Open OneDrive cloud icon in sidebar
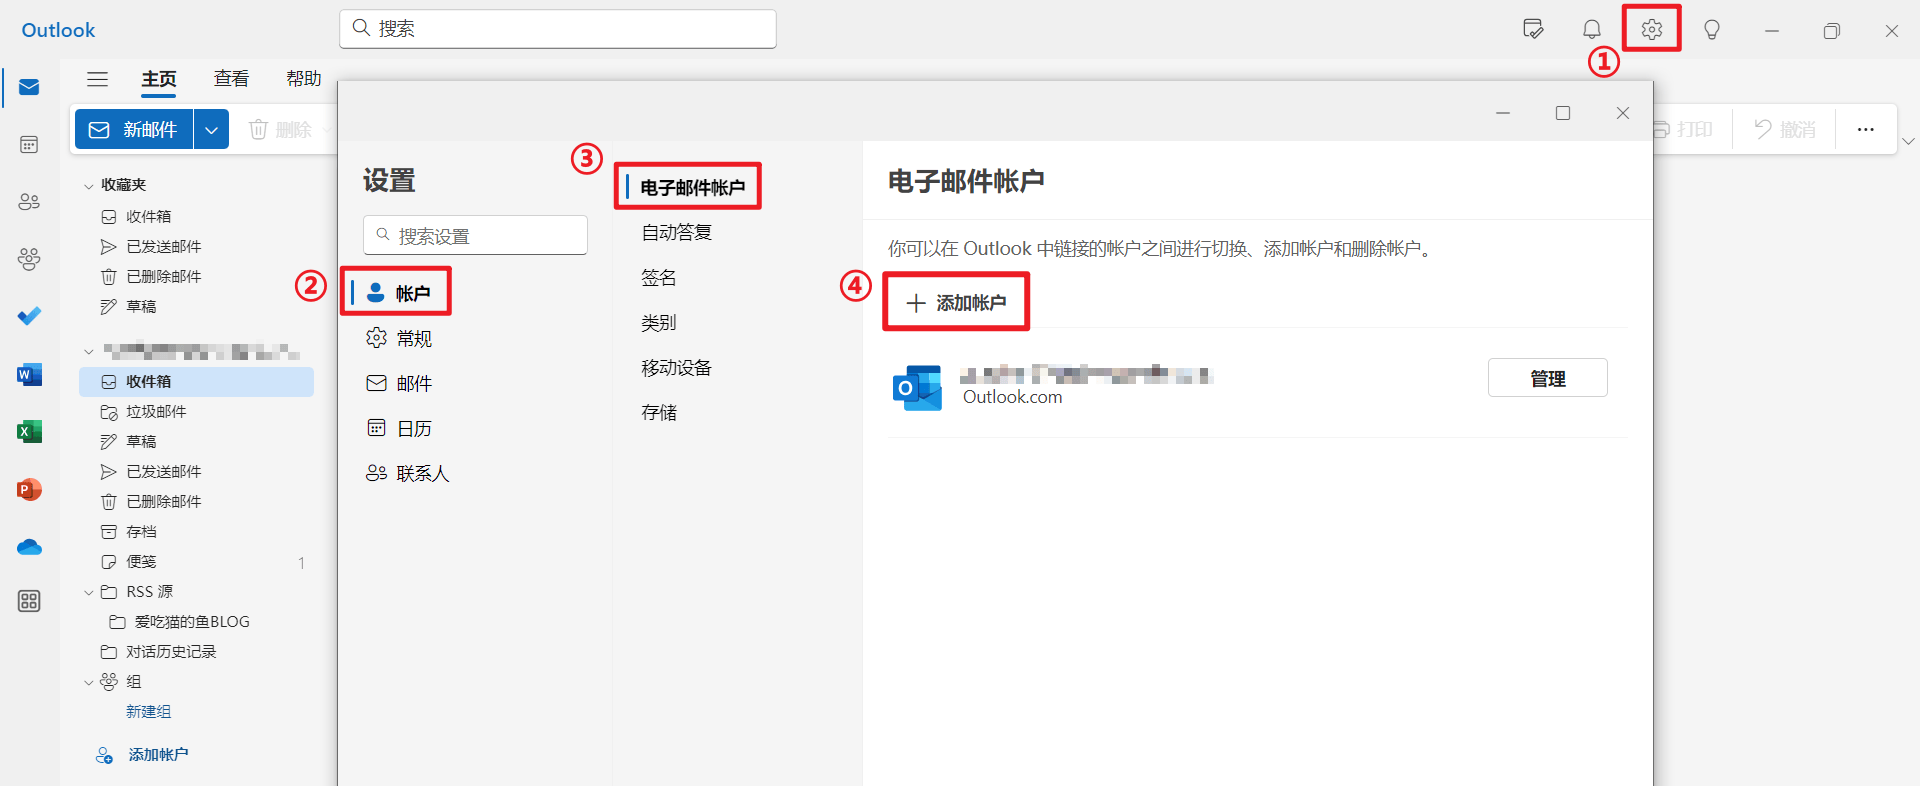This screenshot has height=786, width=1920. (x=29, y=547)
